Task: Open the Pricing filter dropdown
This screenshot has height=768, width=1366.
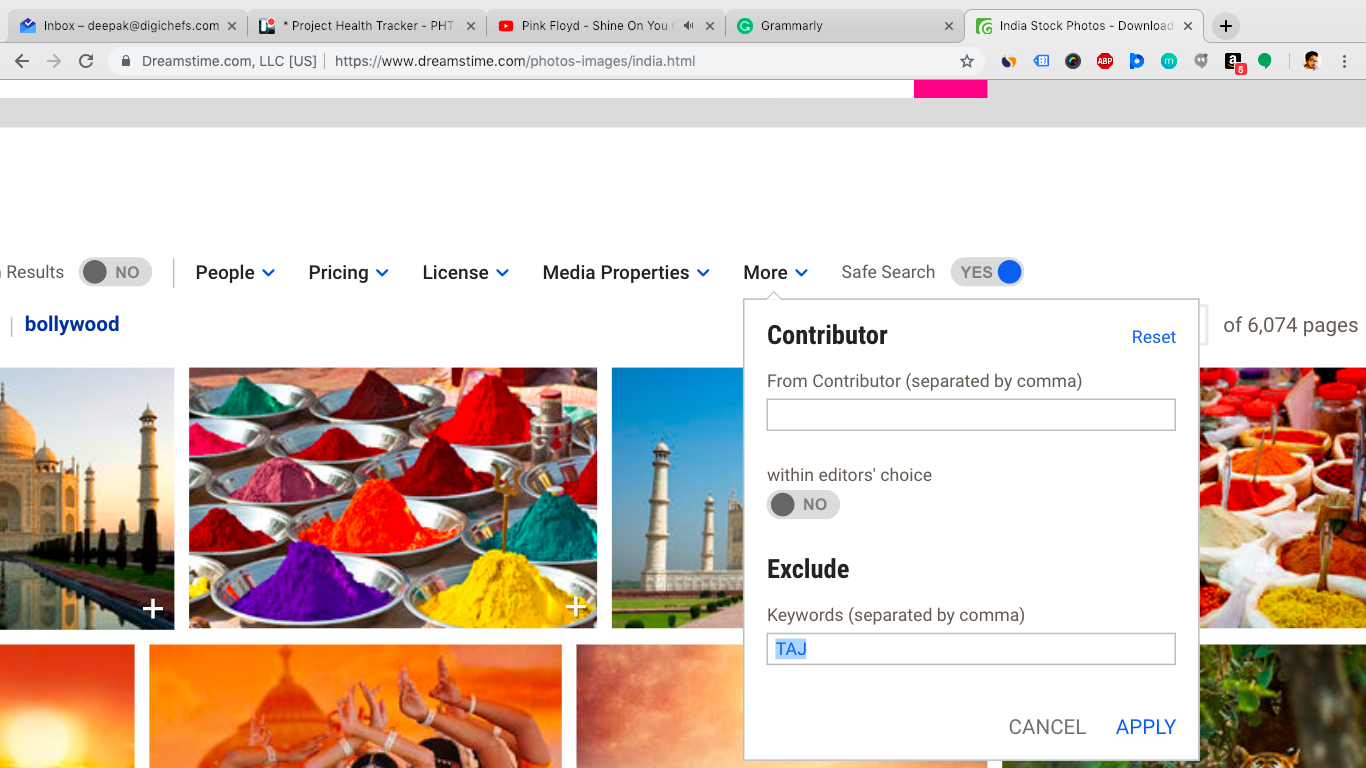Action: pyautogui.click(x=348, y=272)
